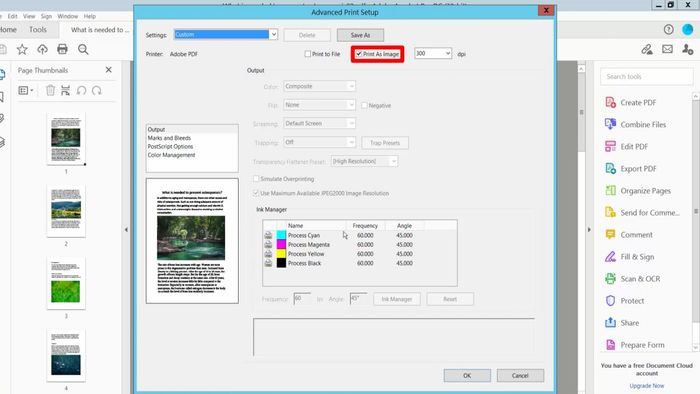Click the Edit PDF tool icon
The width and height of the screenshot is (700, 394).
610,146
